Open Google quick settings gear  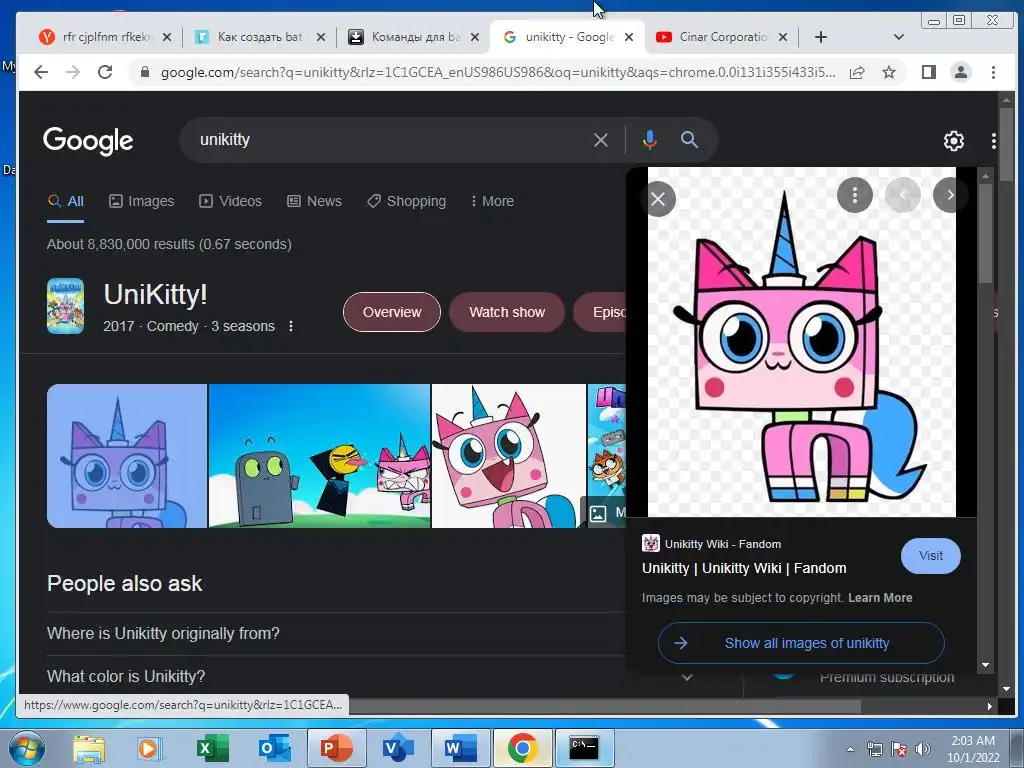953,140
